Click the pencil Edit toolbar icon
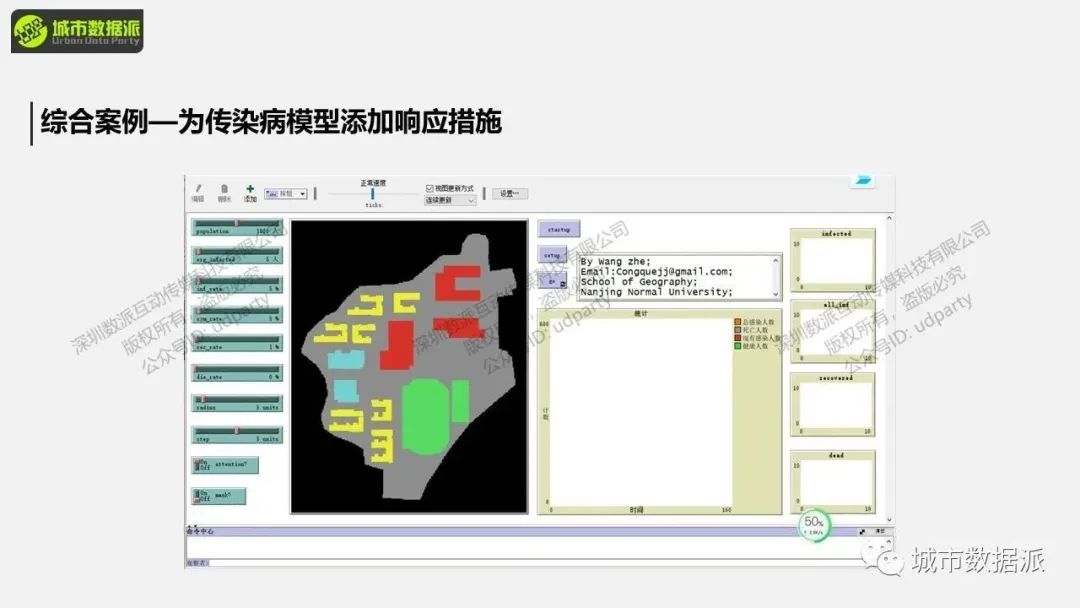Screen dimensions: 1080x608 tap(198, 189)
